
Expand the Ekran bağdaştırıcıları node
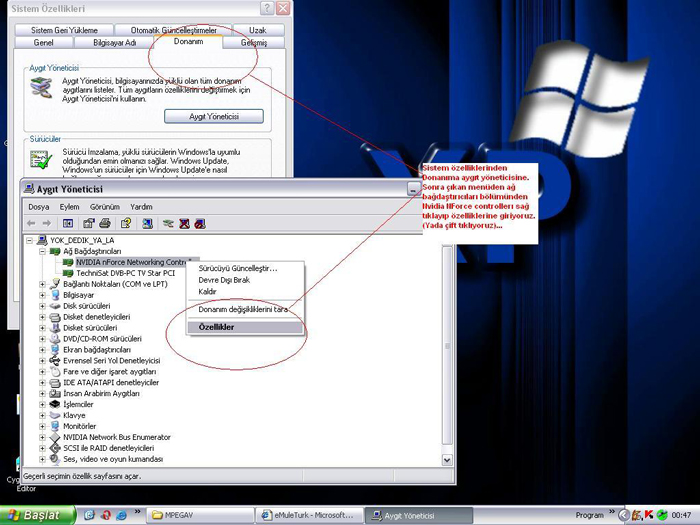[42, 350]
